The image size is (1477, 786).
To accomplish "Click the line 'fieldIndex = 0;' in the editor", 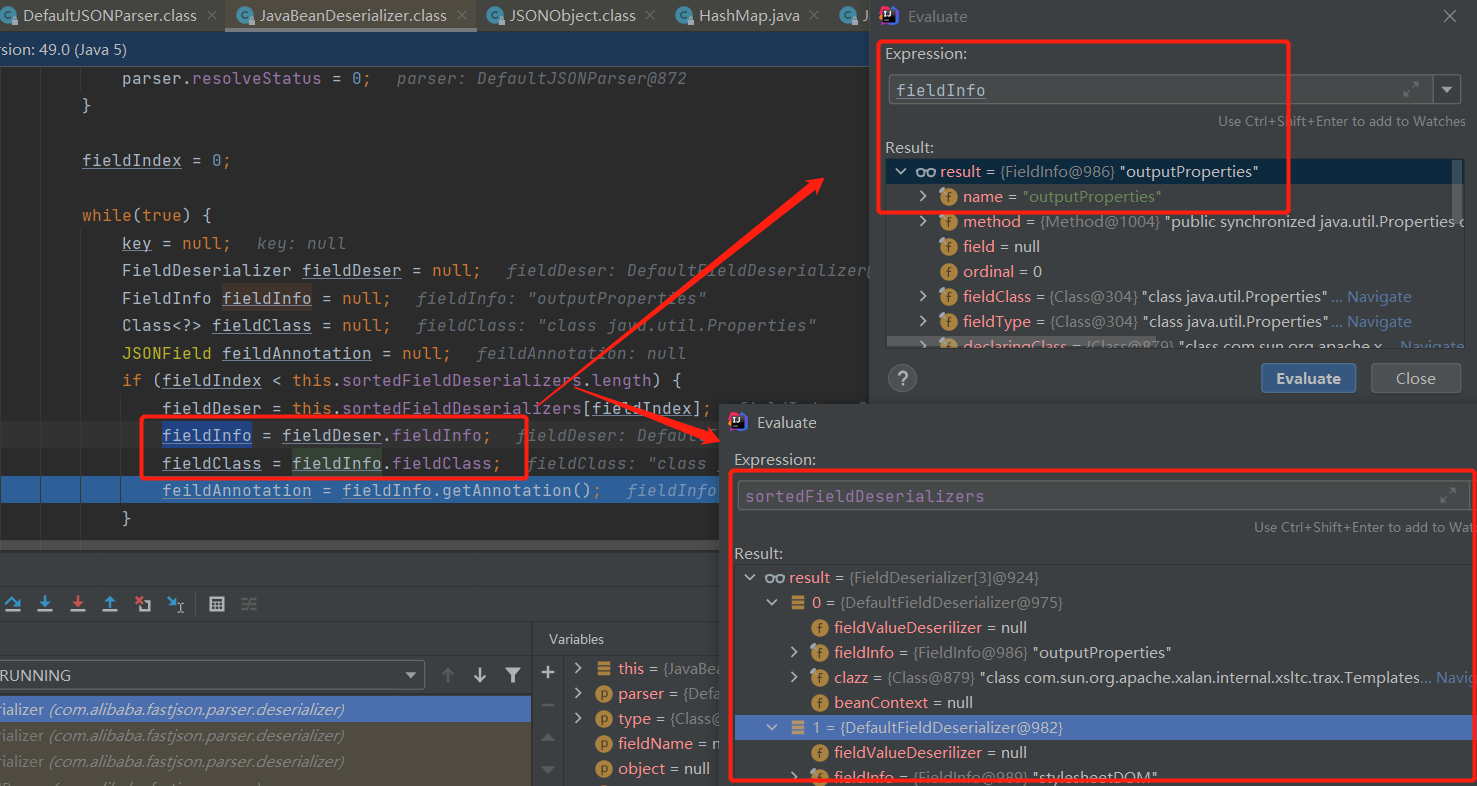I will [157, 160].
